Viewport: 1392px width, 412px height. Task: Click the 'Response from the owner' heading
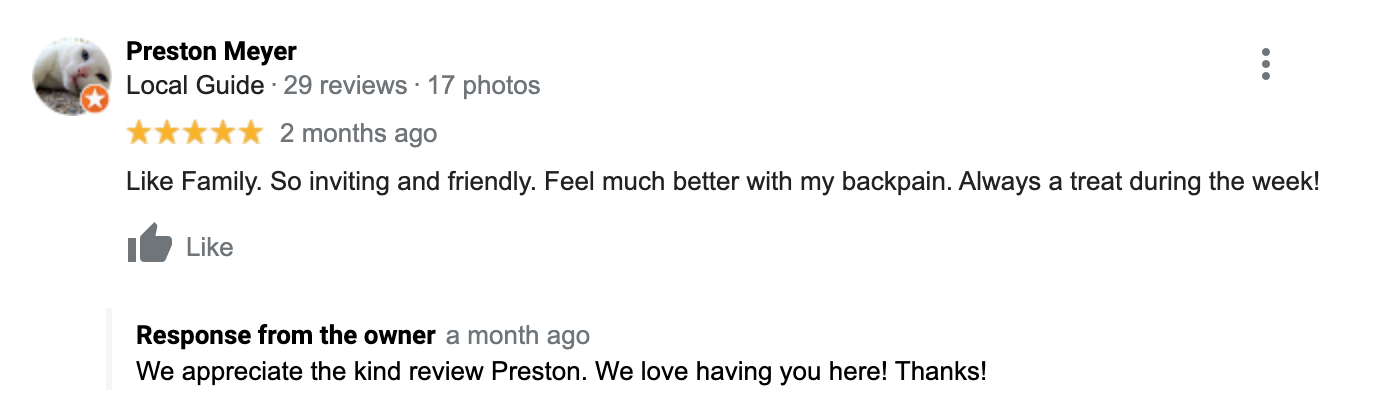coord(286,335)
